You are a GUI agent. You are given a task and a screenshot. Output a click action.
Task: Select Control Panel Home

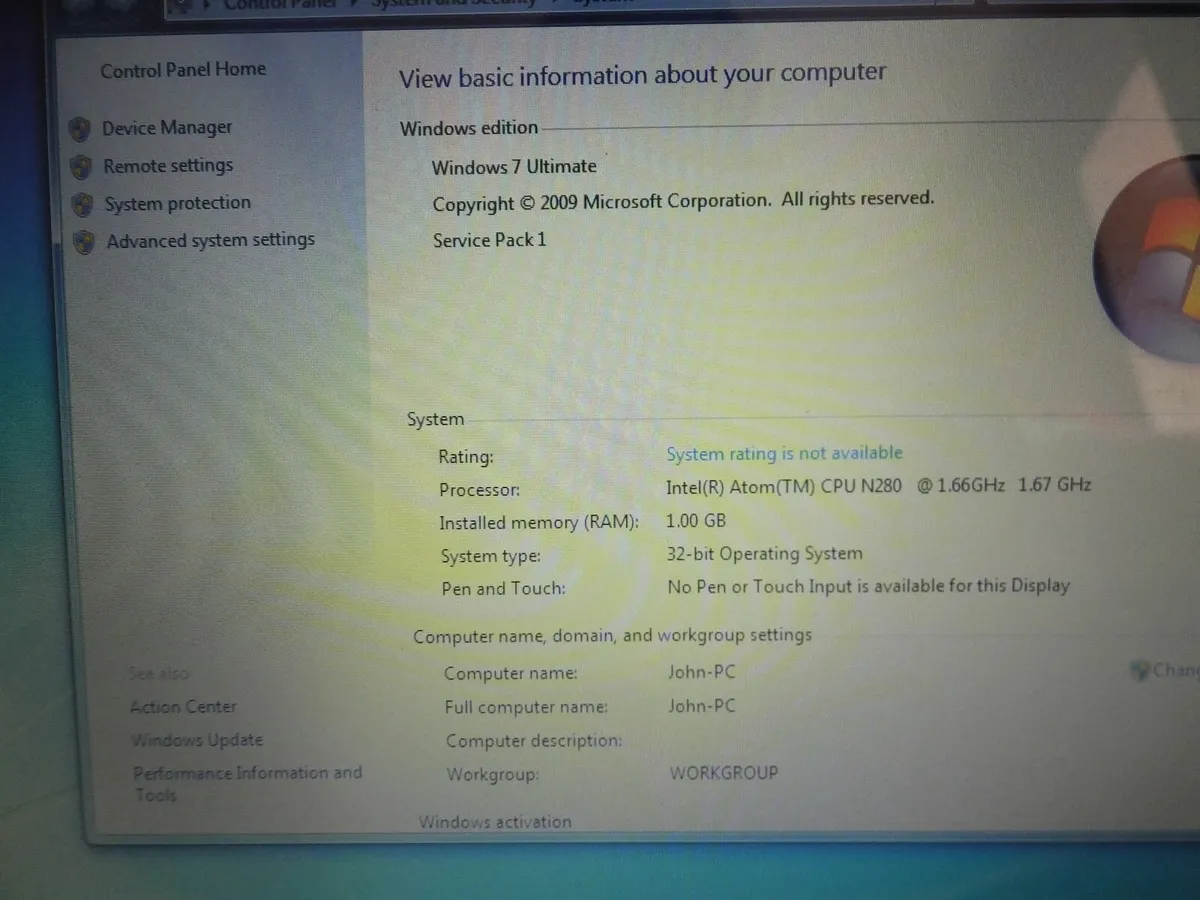[183, 69]
